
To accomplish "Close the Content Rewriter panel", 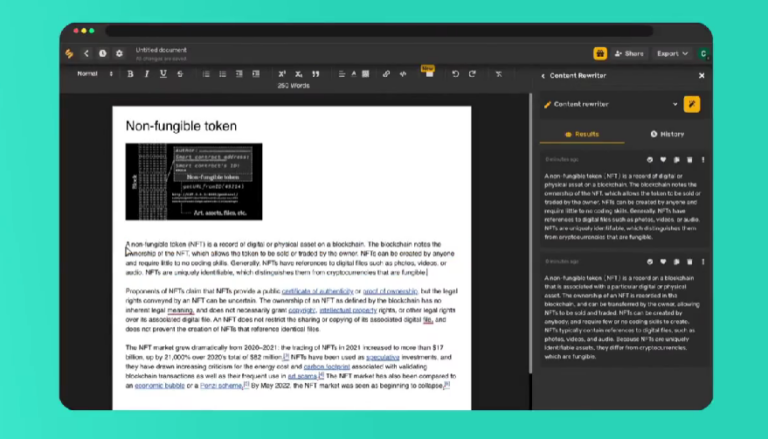I will 701,76.
